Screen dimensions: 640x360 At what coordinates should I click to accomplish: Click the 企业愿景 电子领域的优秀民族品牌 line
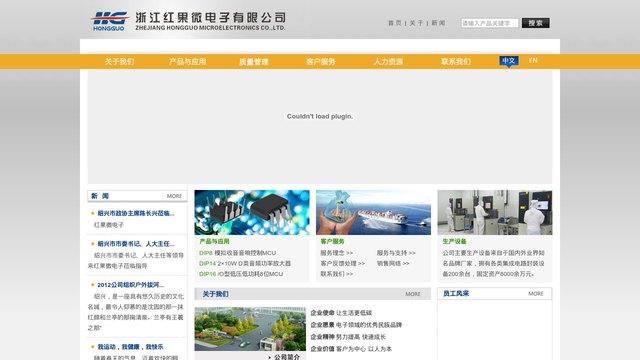[356, 325]
